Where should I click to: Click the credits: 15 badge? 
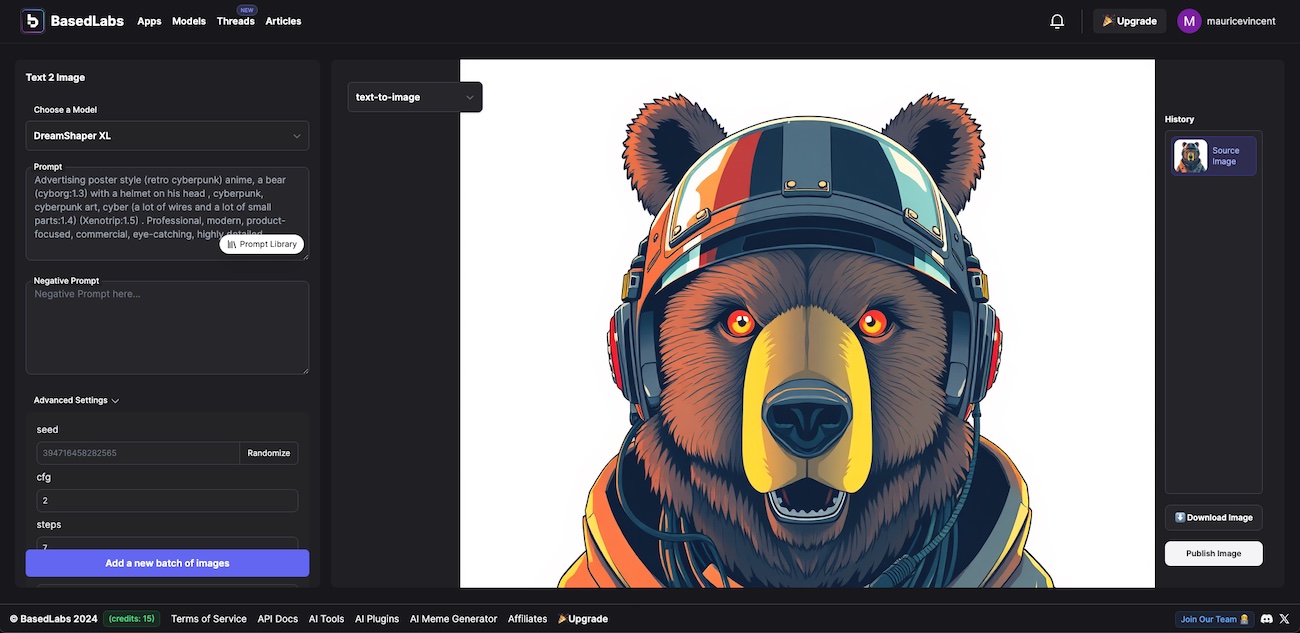pyautogui.click(x=132, y=619)
